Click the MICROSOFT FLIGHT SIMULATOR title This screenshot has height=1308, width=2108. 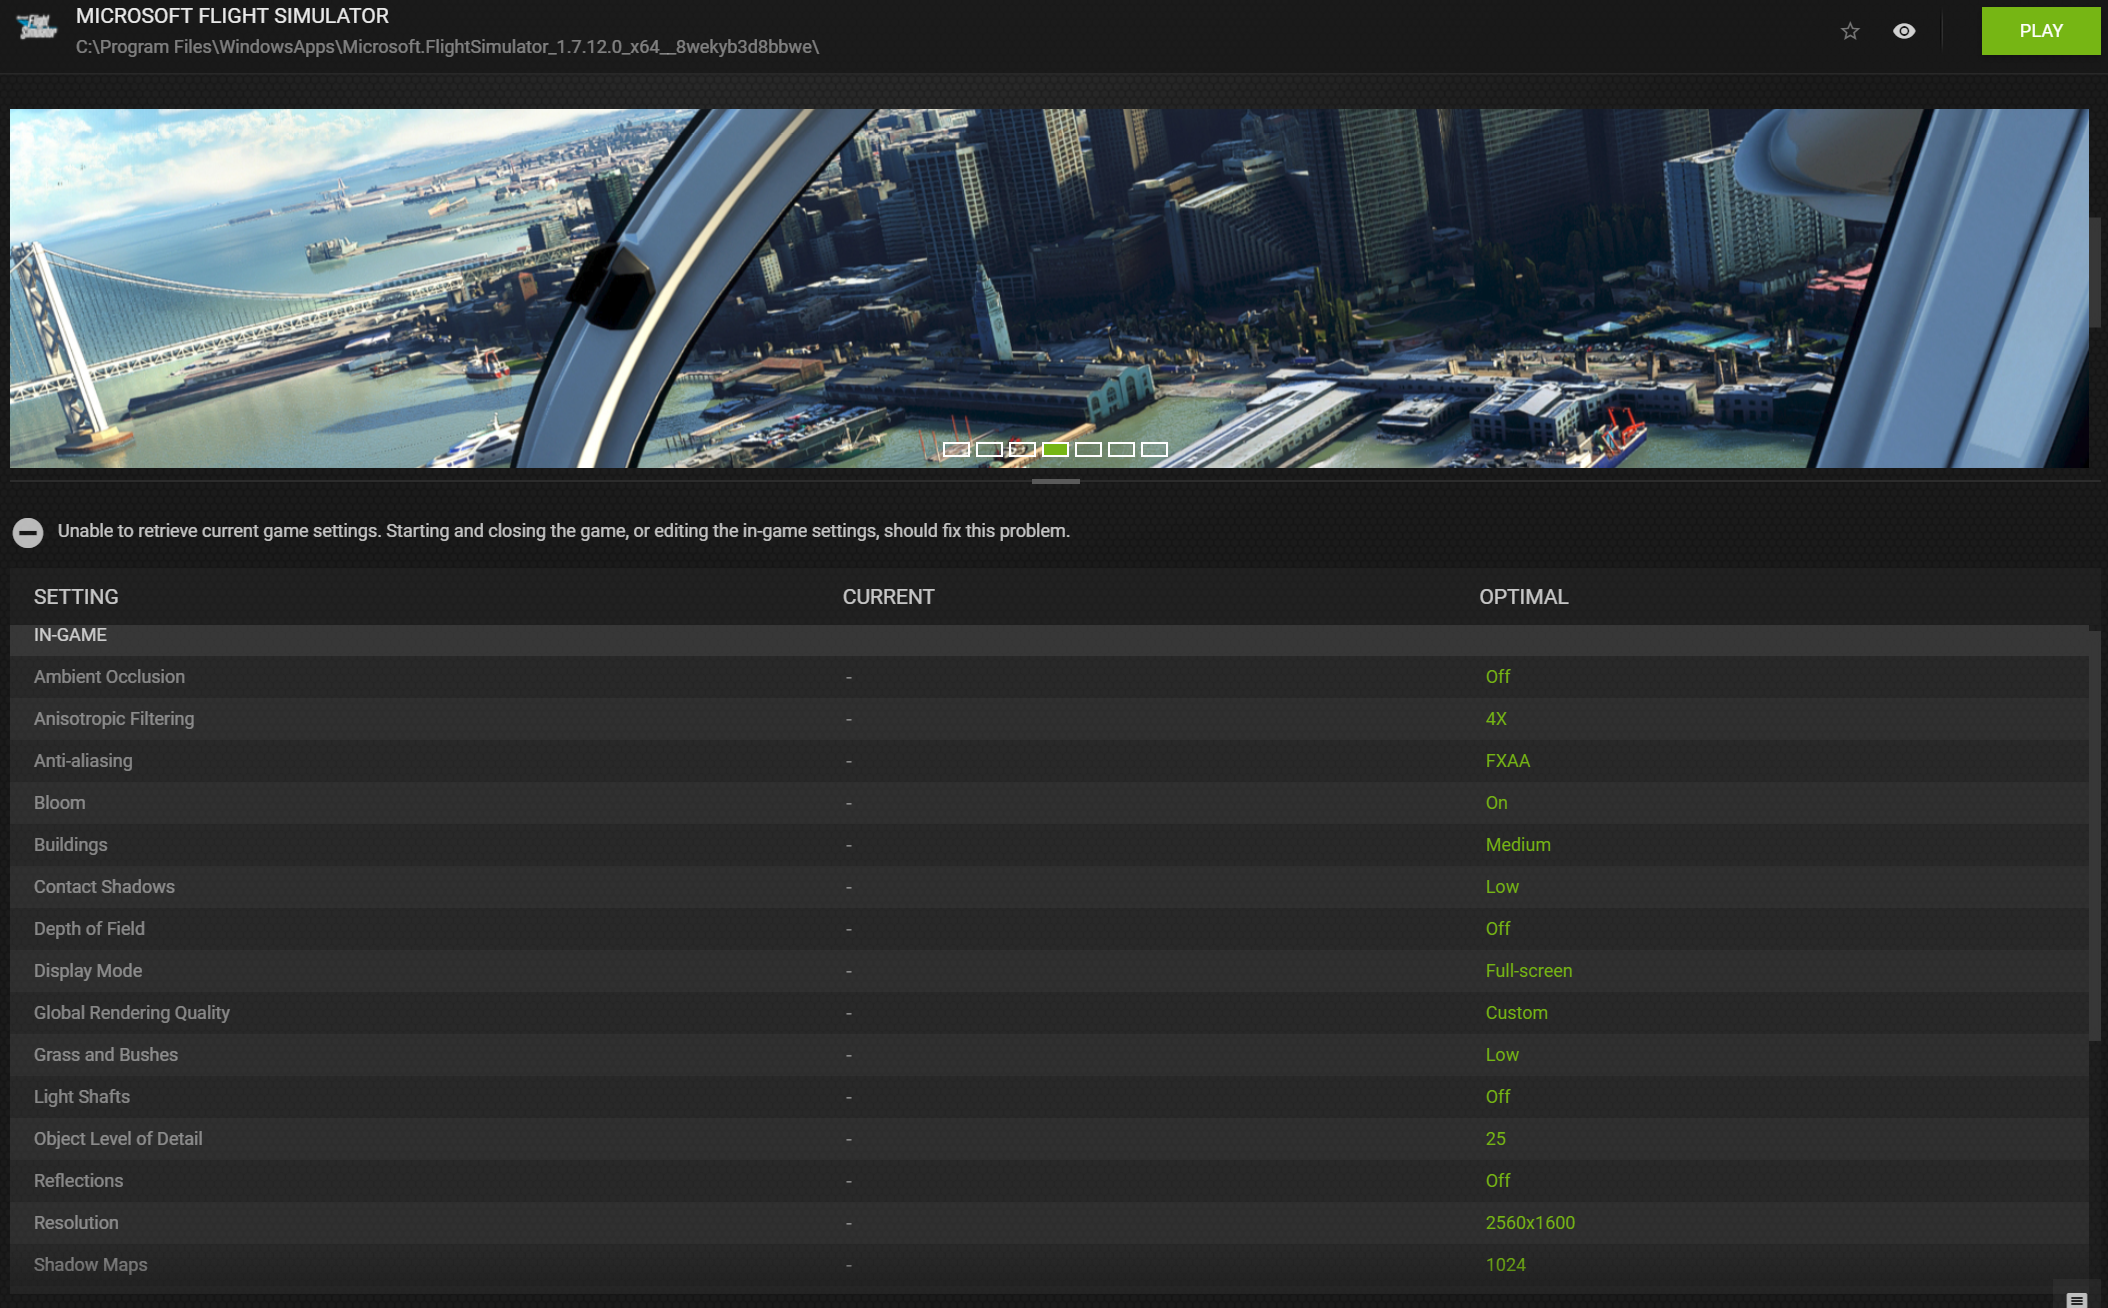[x=232, y=16]
